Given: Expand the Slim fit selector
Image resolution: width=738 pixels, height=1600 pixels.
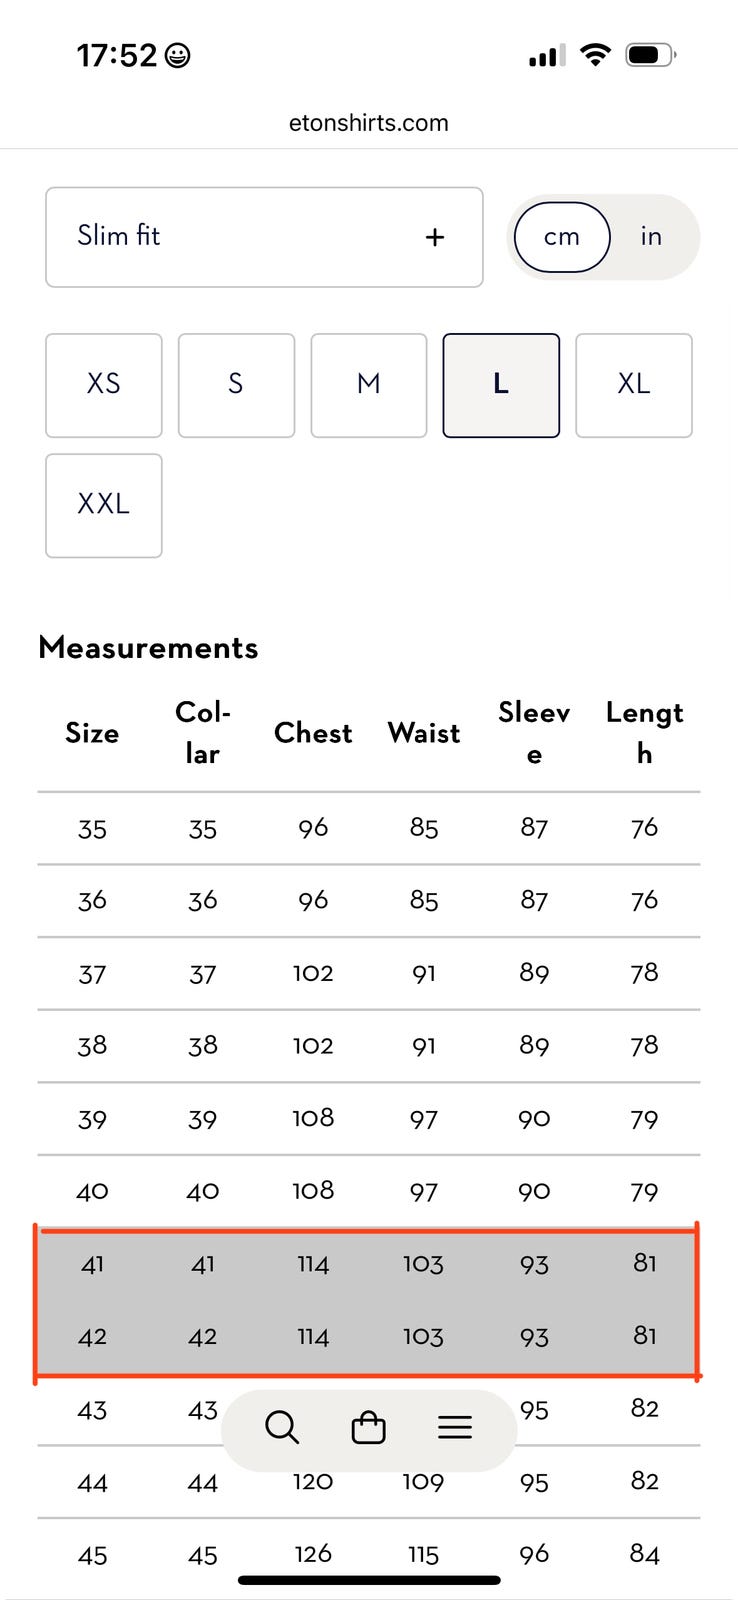Looking at the screenshot, I should [264, 237].
